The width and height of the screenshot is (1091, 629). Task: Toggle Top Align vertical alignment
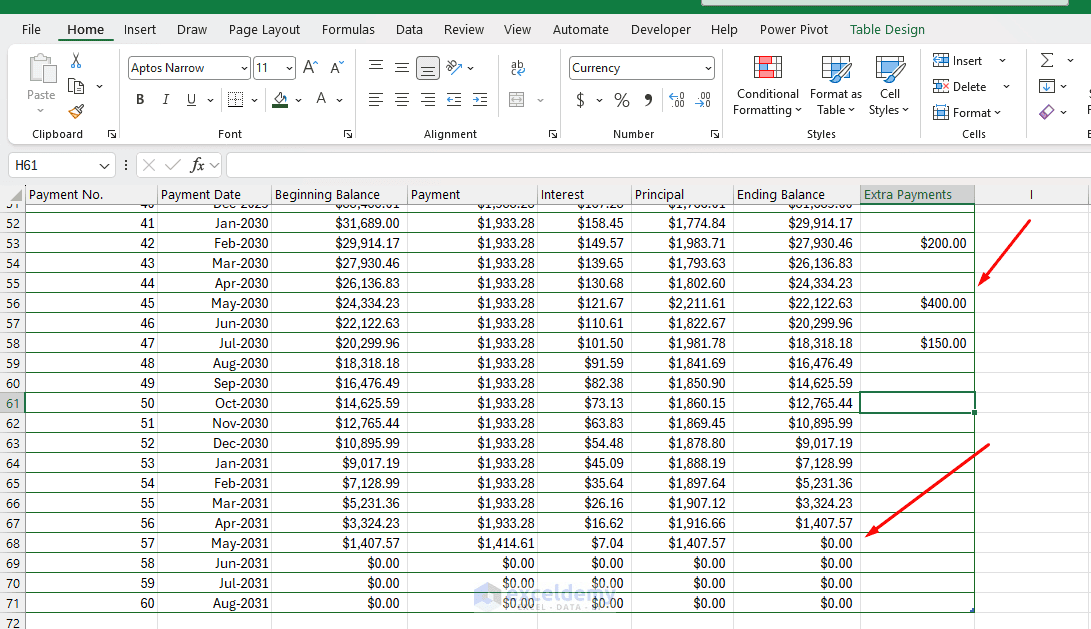[x=376, y=67]
